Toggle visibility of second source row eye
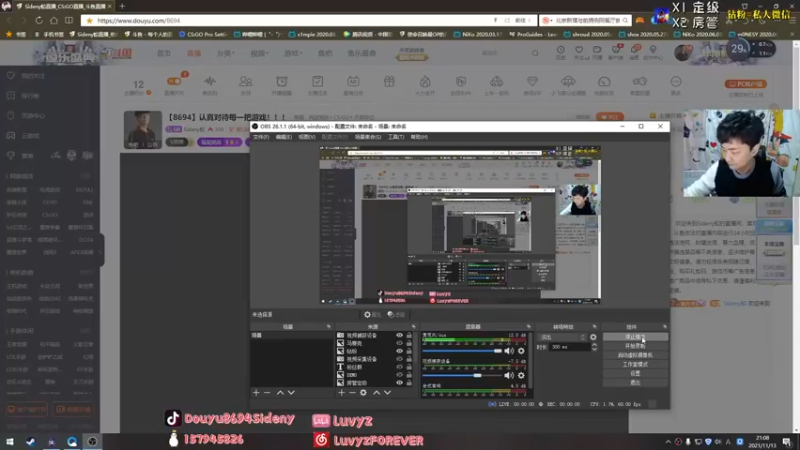This screenshot has height=450, width=800. point(399,343)
